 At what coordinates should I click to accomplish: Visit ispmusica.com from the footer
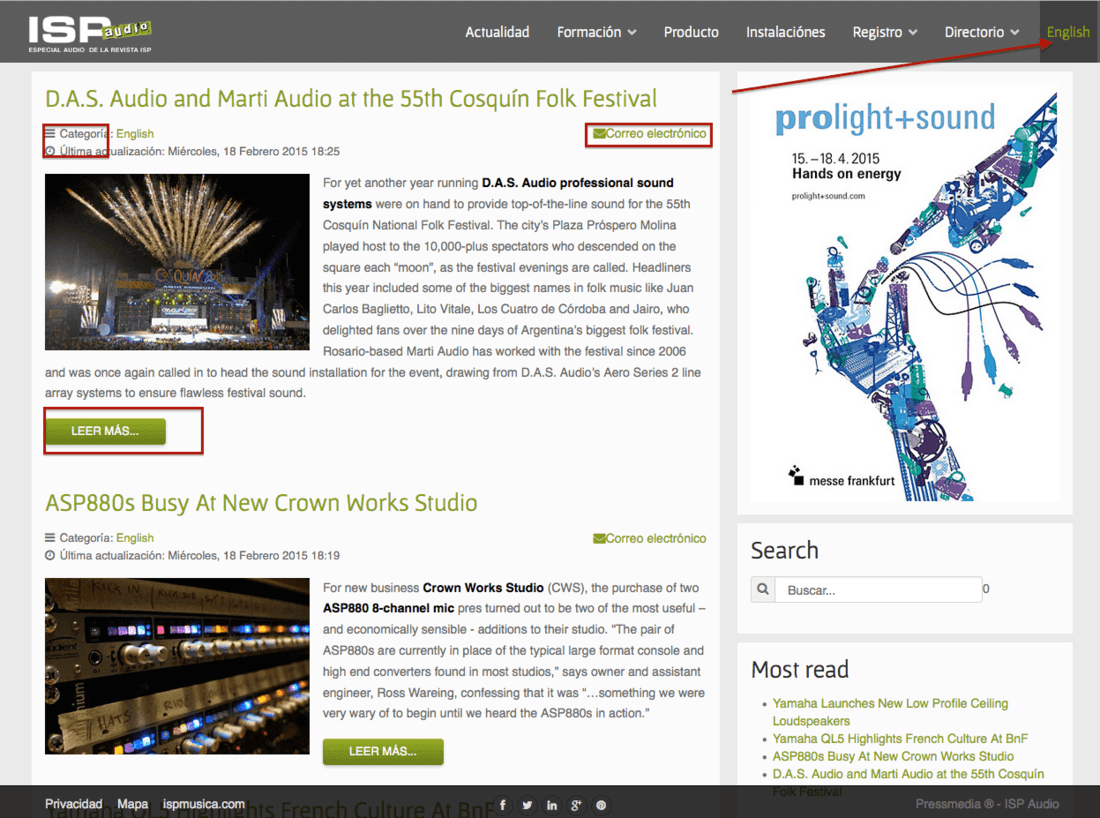[204, 804]
